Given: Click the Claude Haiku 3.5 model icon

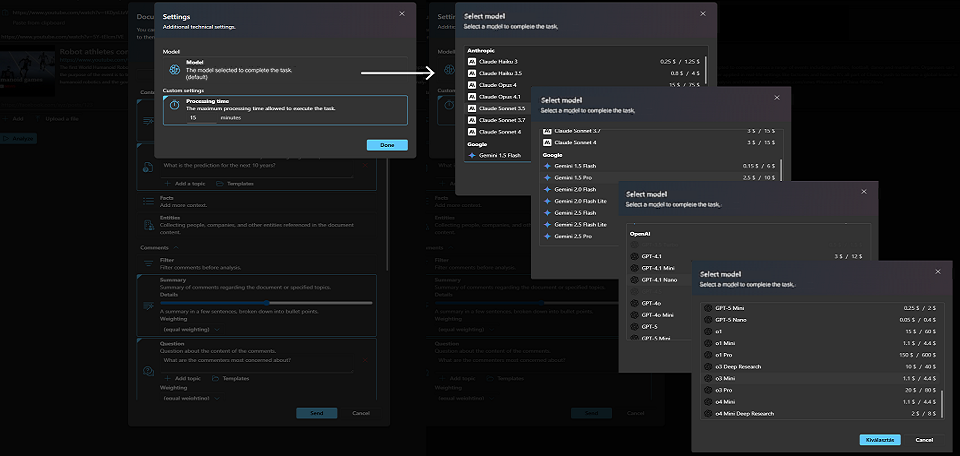Looking at the screenshot, I should pos(472,73).
